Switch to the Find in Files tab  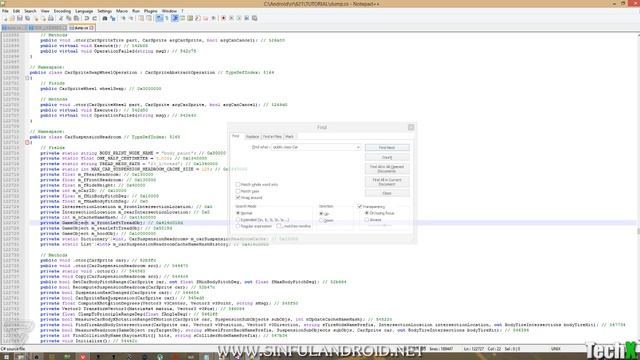point(272,137)
